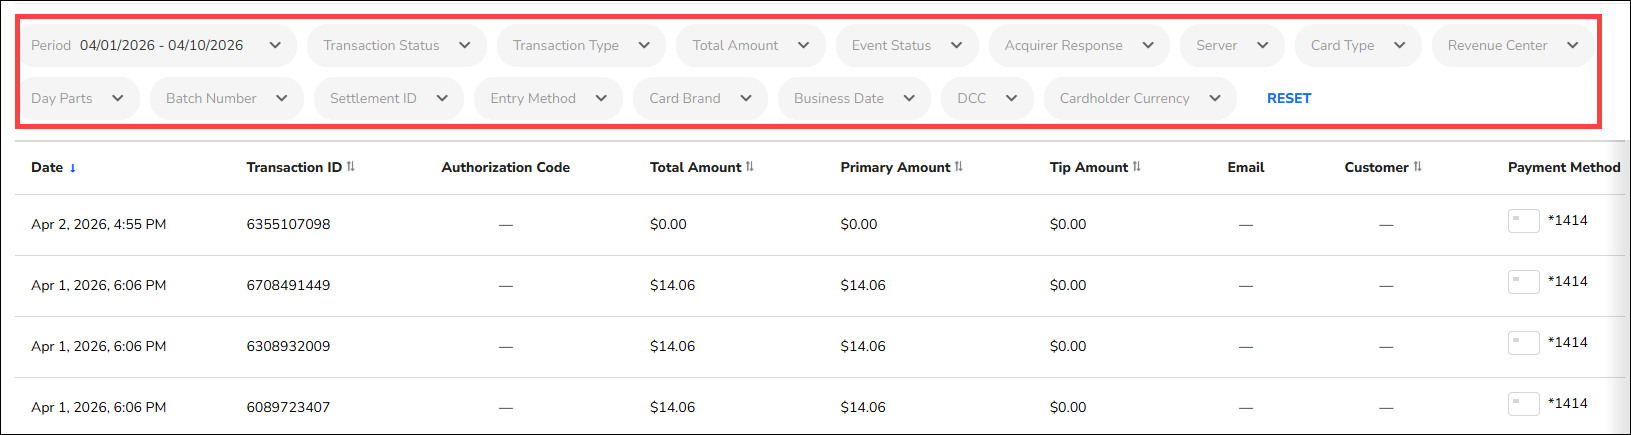This screenshot has width=1631, height=435.
Task: Click card icon for transaction 6089723407
Action: coord(1523,404)
